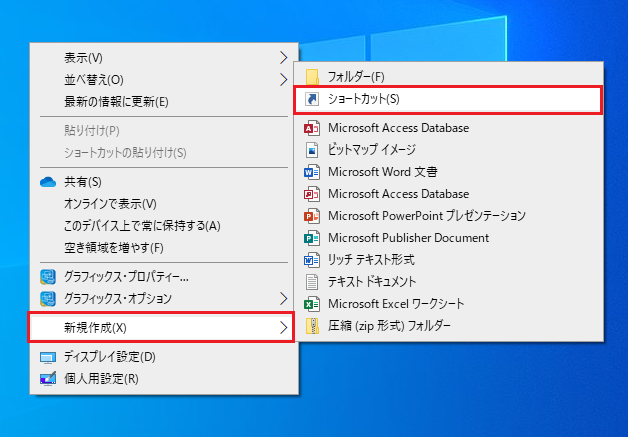Viewport: 628px width, 437px height.
Task: Create a new テキスト ドキュメント
Action: 372,282
